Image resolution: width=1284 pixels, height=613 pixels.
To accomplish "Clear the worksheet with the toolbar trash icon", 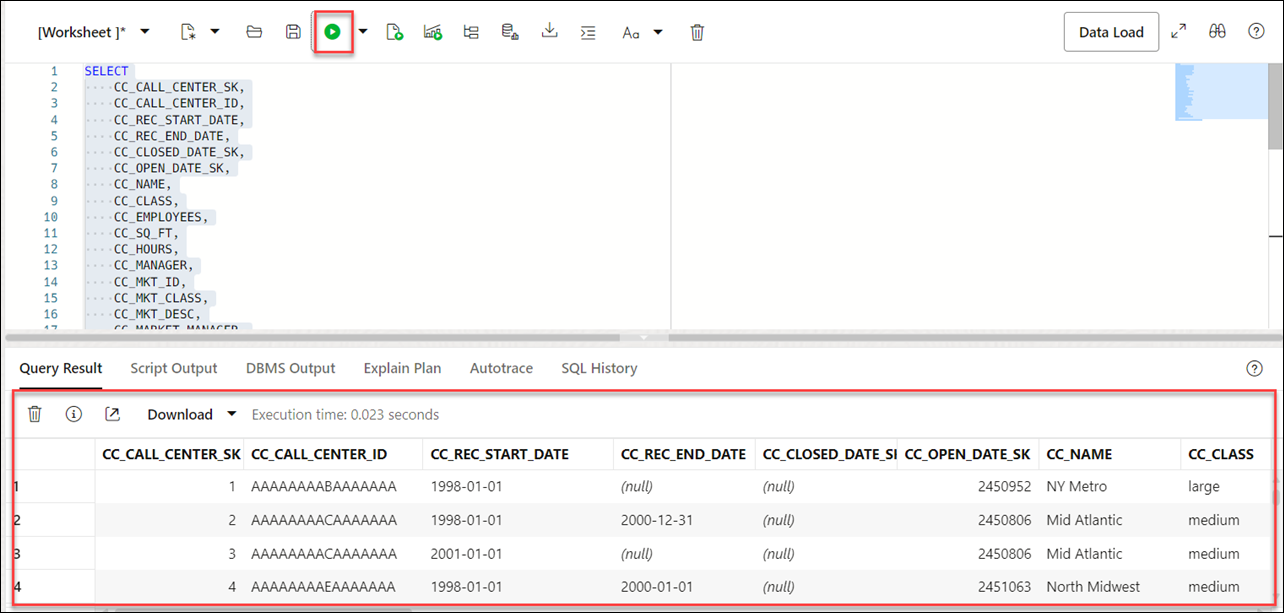I will click(x=697, y=32).
